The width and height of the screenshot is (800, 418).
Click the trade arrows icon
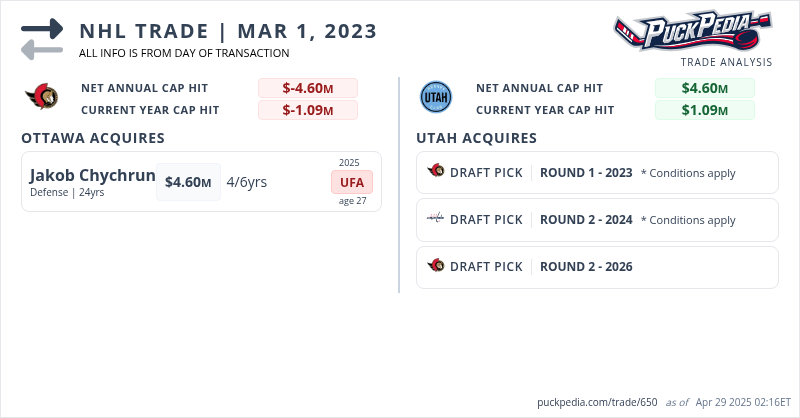coord(42,38)
